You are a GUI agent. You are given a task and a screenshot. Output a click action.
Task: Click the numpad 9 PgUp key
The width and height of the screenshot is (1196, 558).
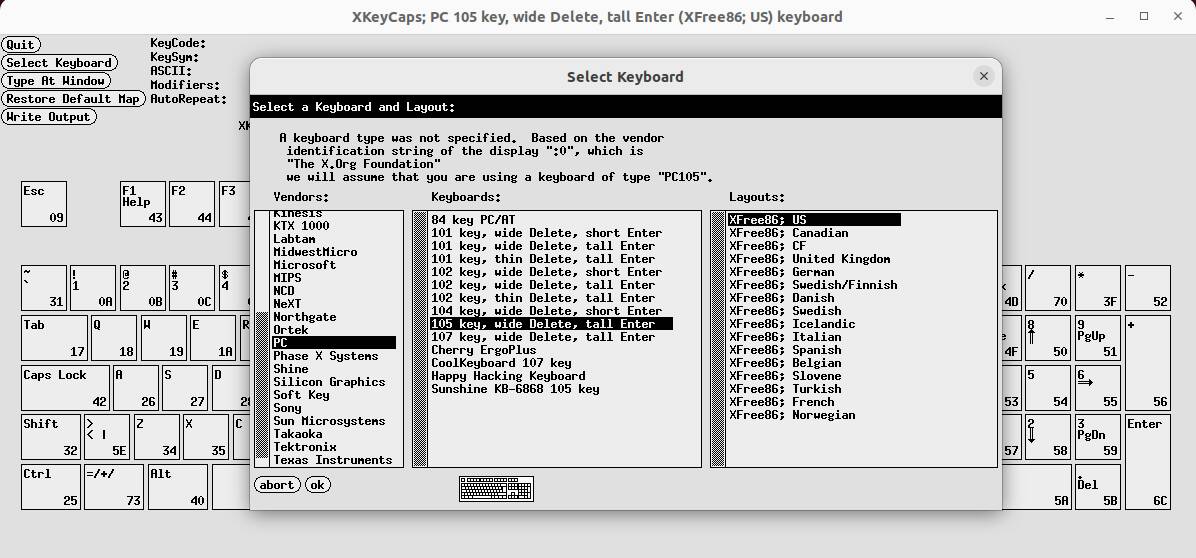click(1098, 338)
